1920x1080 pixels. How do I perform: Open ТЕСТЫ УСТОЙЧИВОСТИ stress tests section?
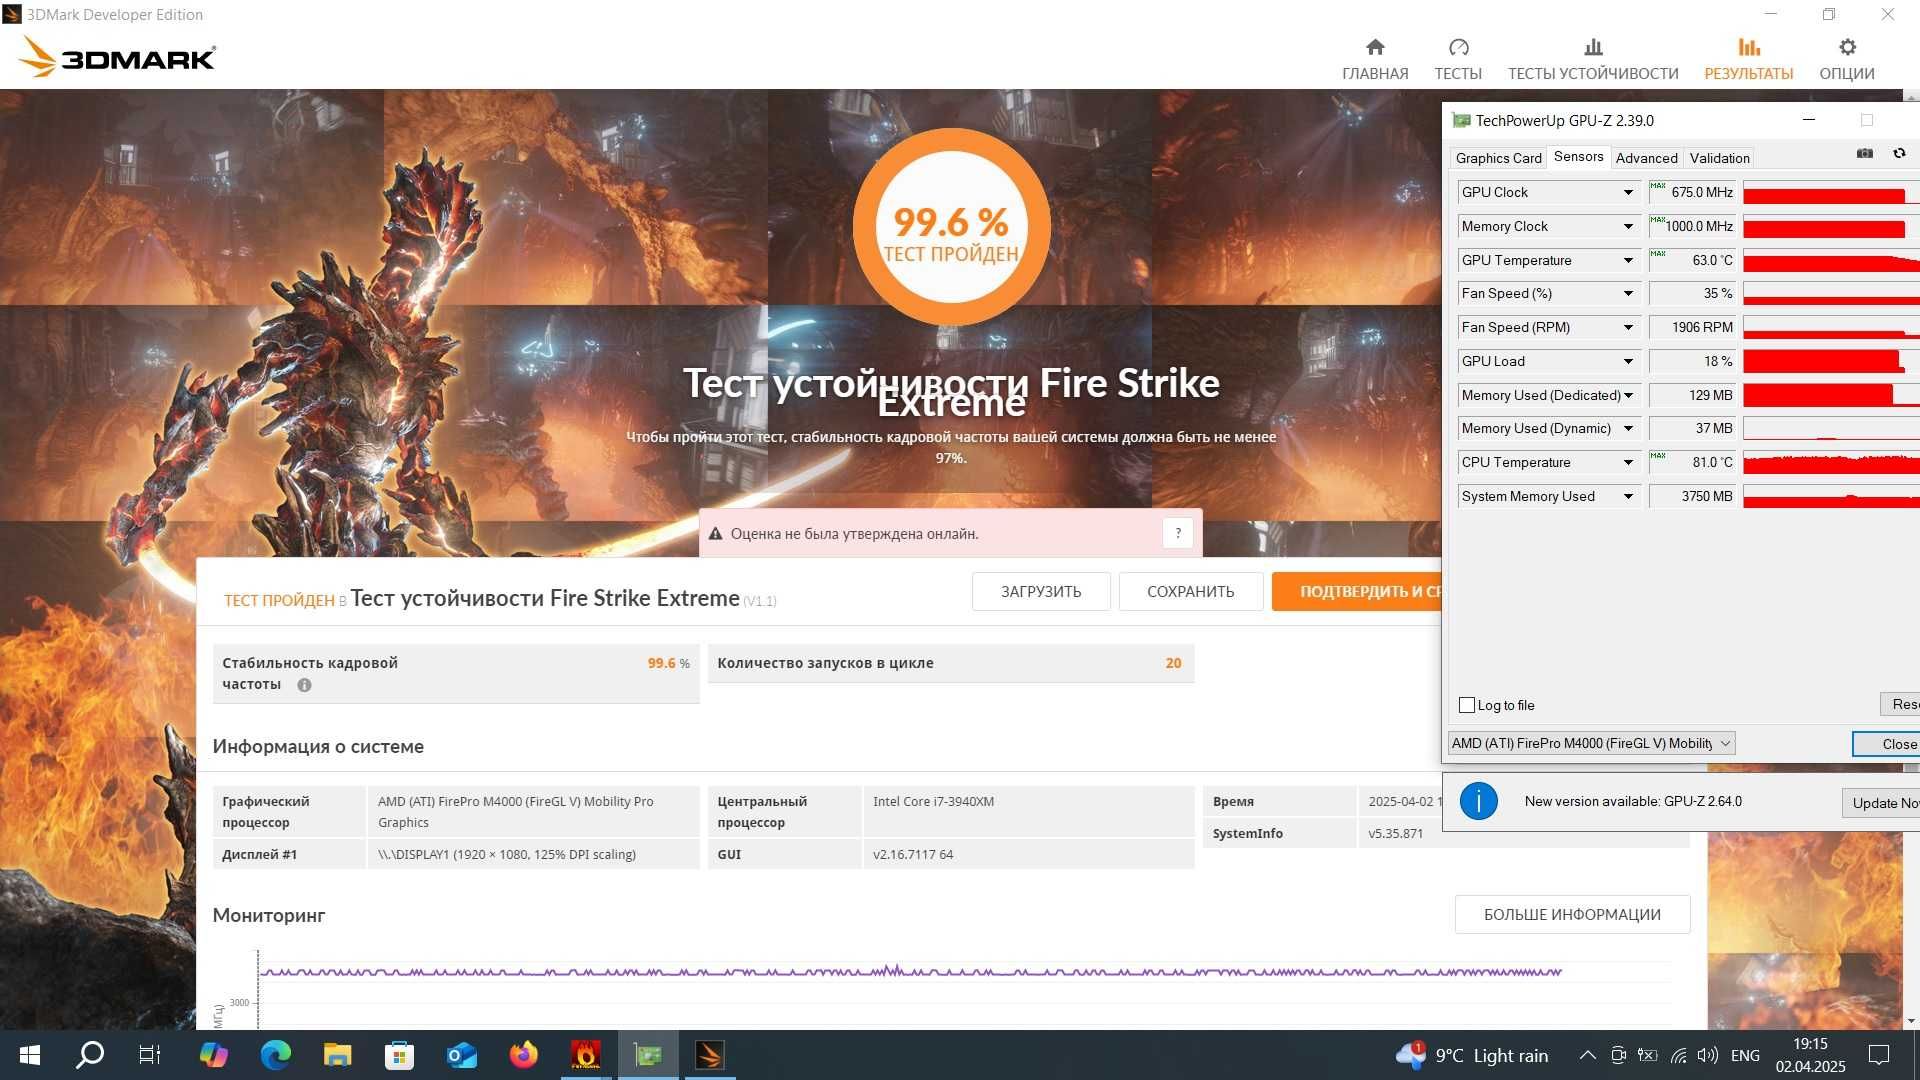click(1593, 59)
